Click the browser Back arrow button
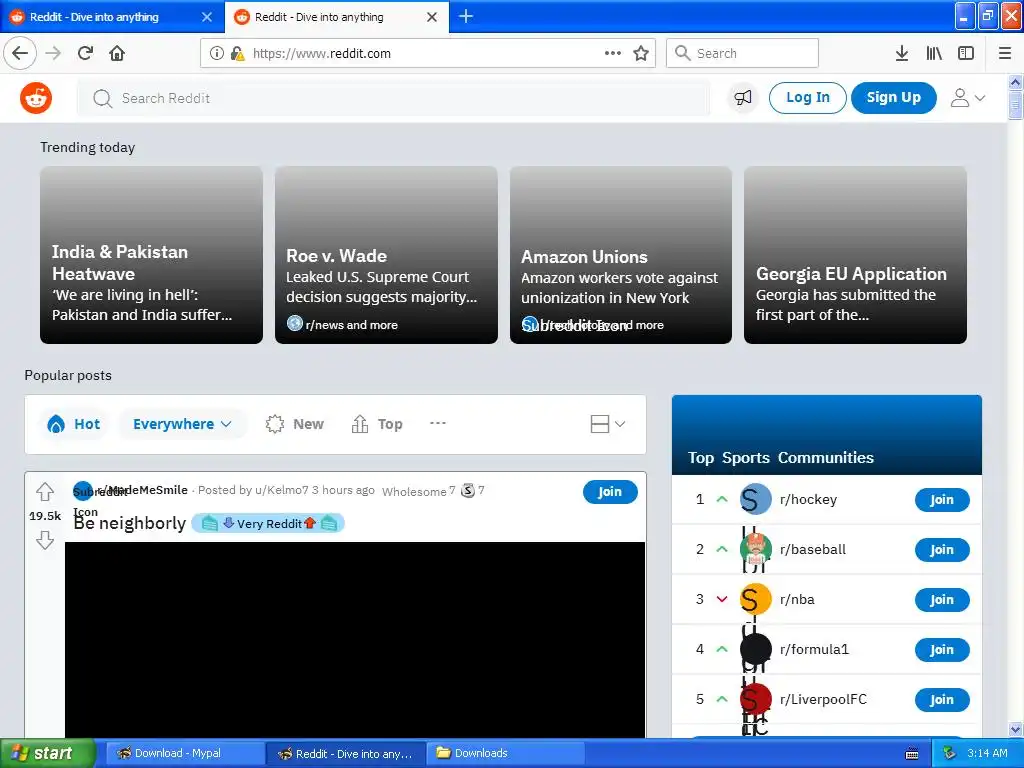The width and height of the screenshot is (1024, 768). pyautogui.click(x=20, y=53)
